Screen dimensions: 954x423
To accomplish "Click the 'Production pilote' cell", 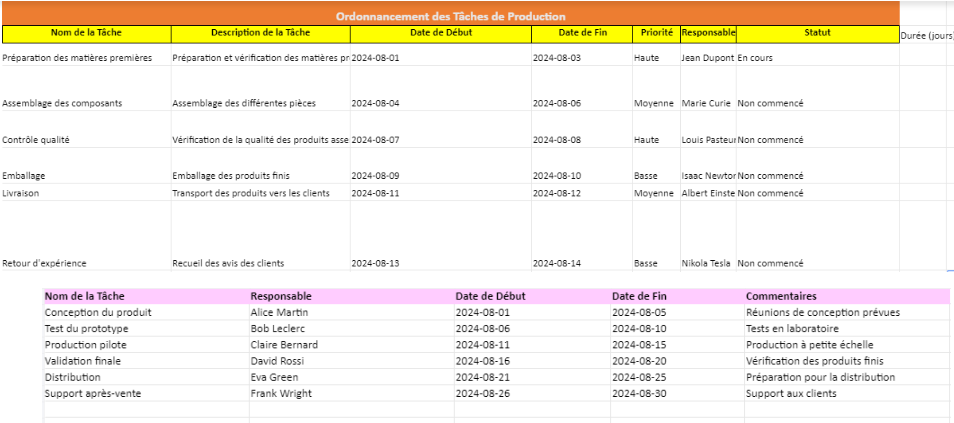I will [x=146, y=344].
